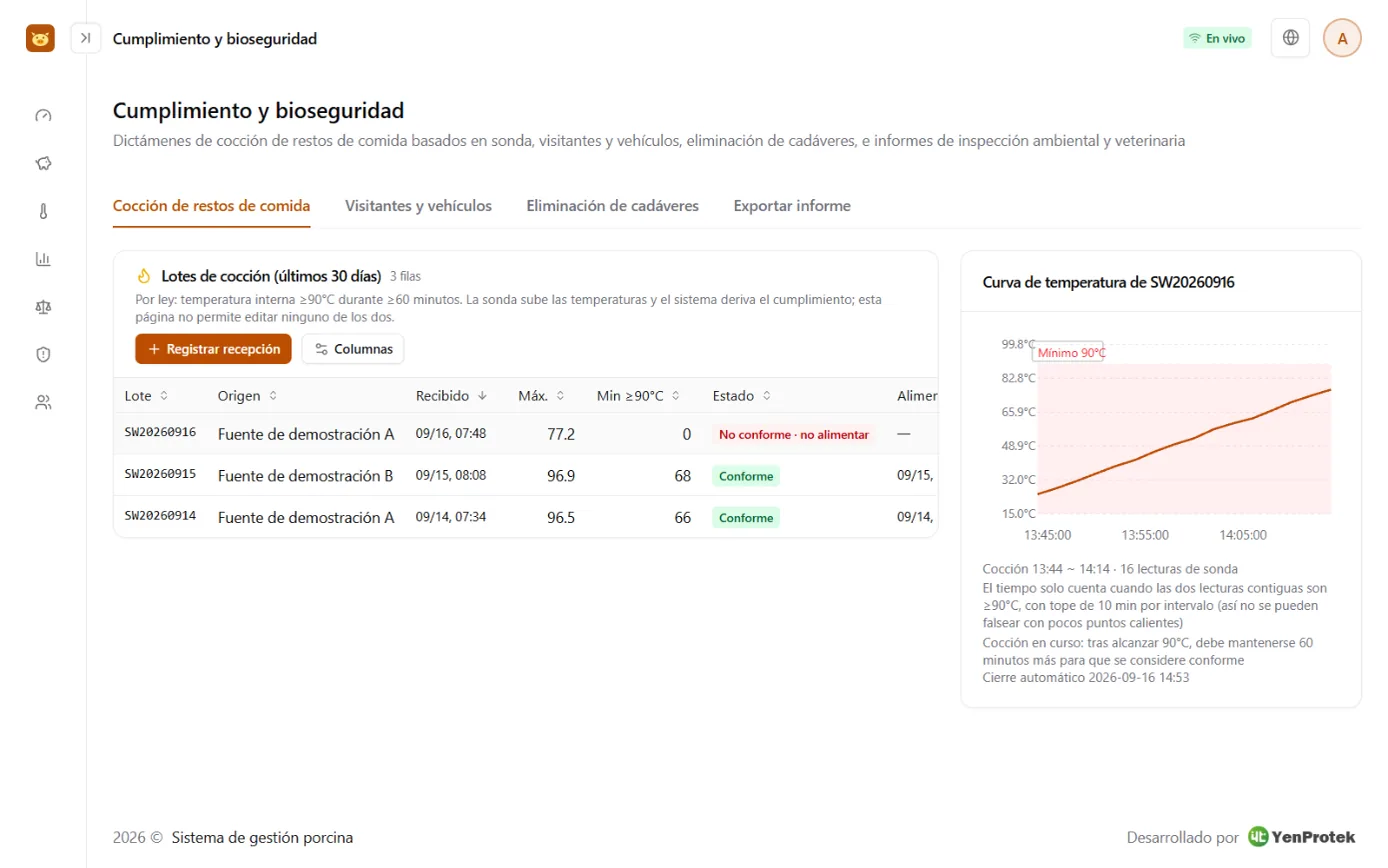Image resolution: width=1388 pixels, height=868 pixels.
Task: Switch to Exportar informe tab
Action: [792, 206]
